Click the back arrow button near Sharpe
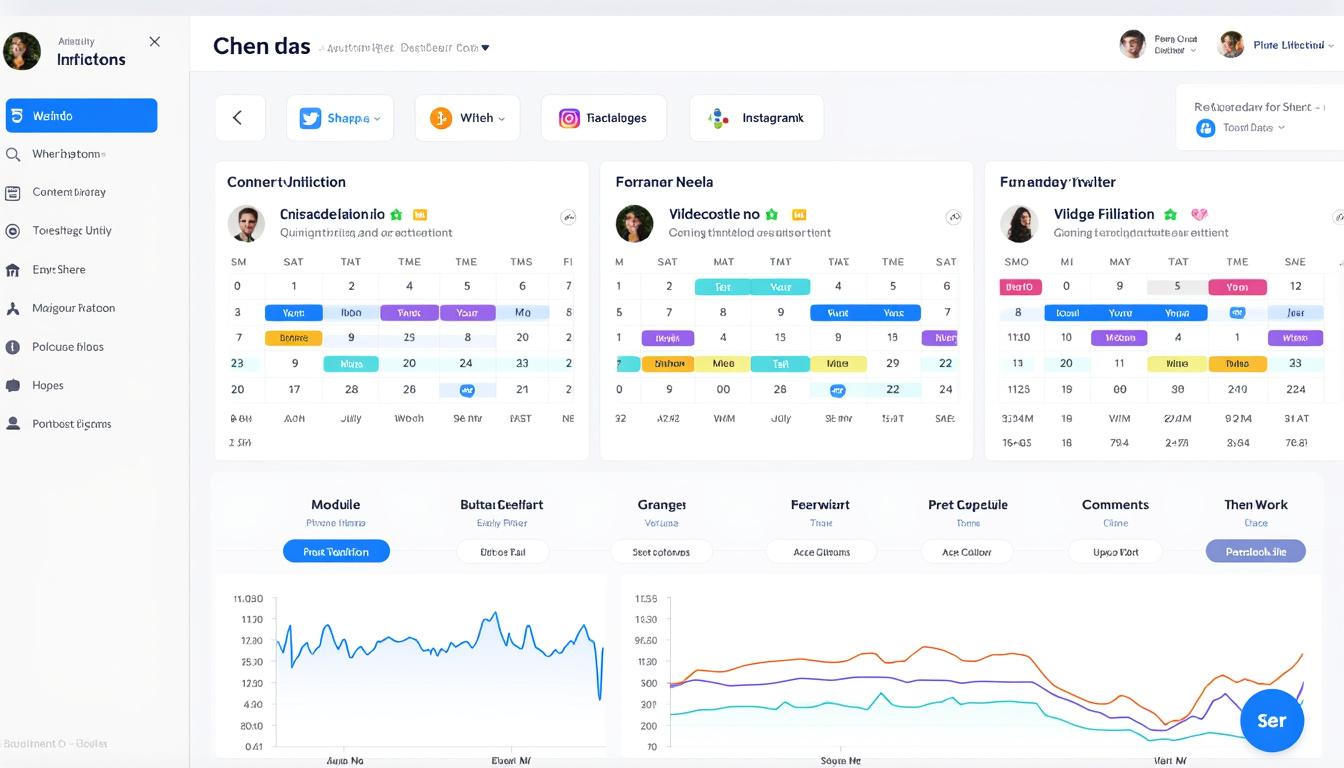 point(240,117)
